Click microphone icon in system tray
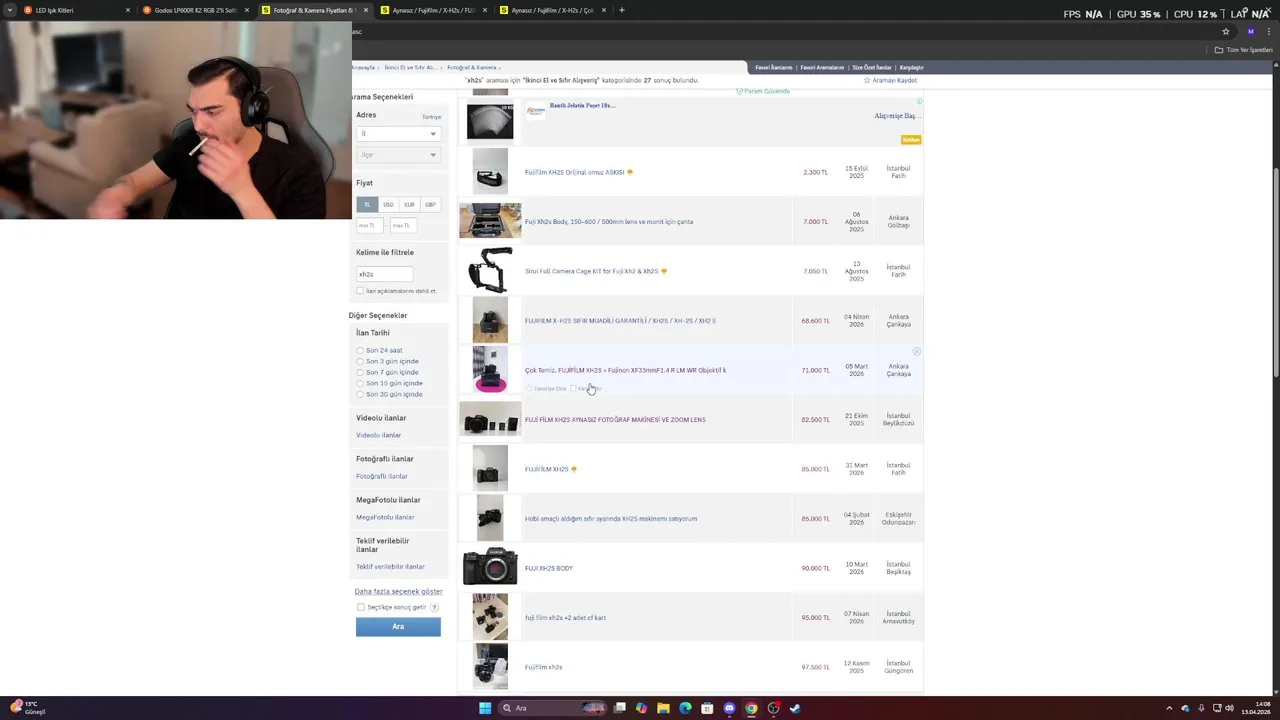 [1201, 708]
